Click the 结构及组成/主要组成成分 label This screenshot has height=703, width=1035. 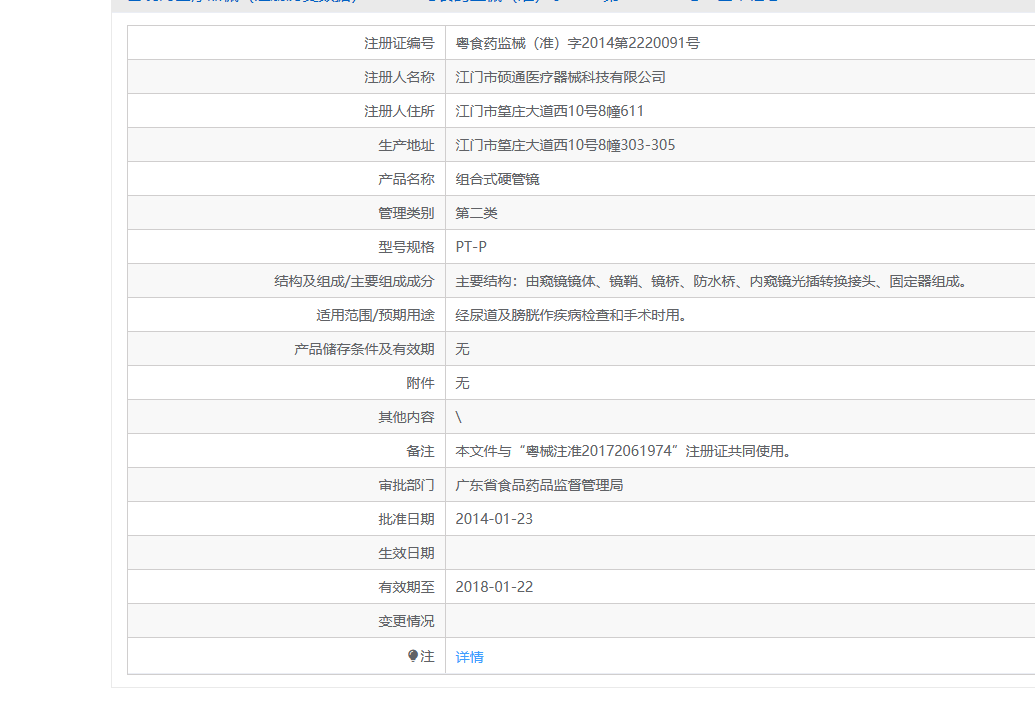point(354,281)
